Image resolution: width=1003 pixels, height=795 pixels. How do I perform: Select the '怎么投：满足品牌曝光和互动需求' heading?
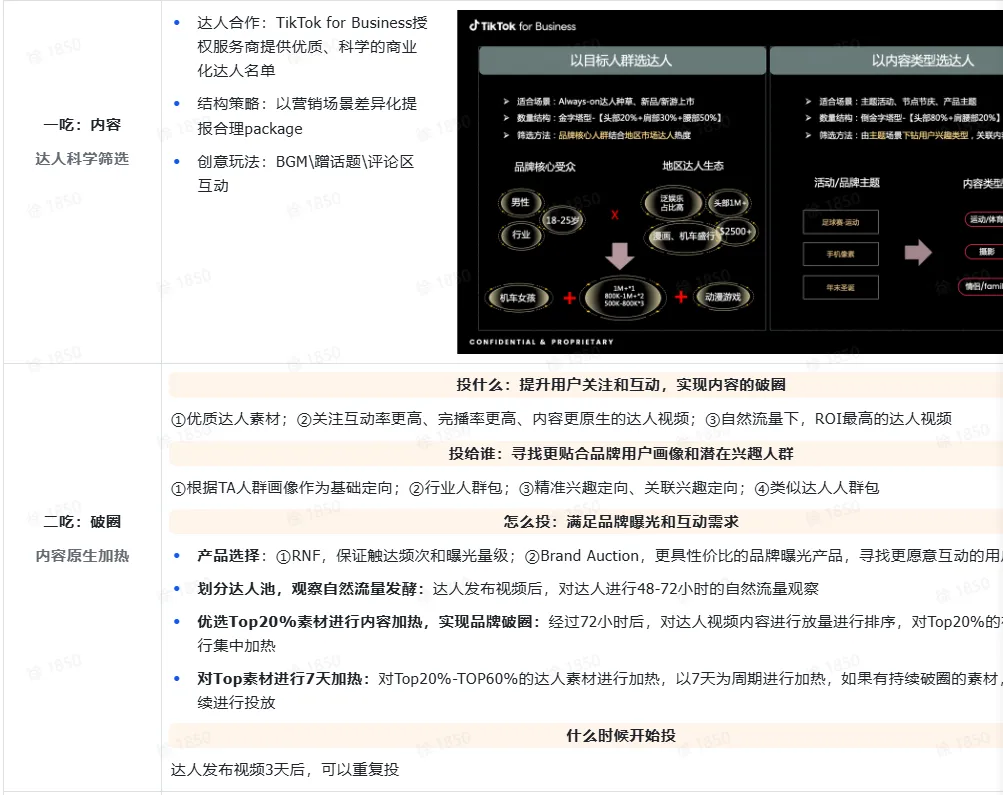click(x=620, y=522)
